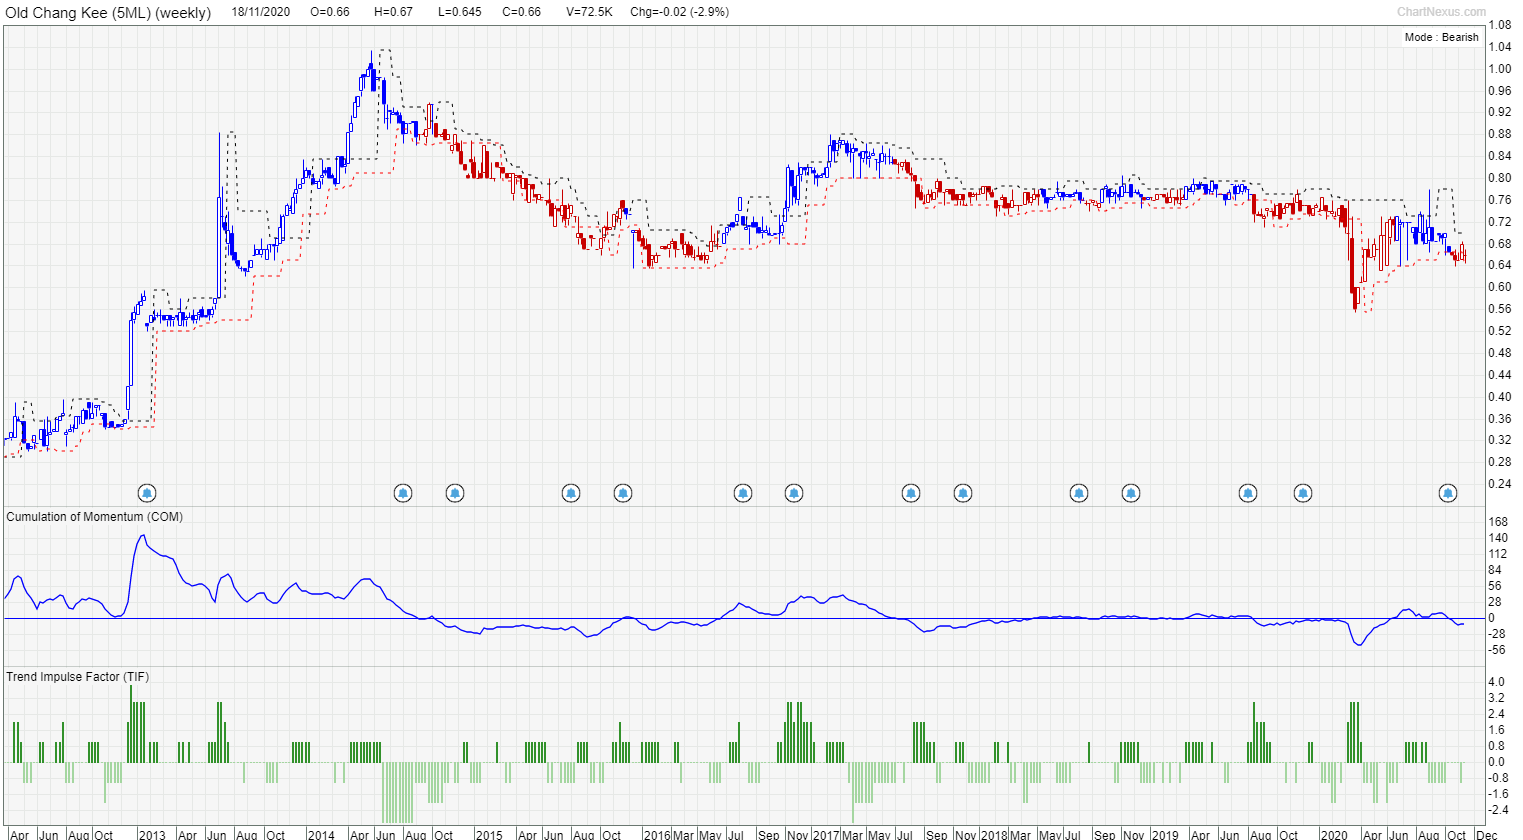Click the bell marker around November 2016

point(794,493)
